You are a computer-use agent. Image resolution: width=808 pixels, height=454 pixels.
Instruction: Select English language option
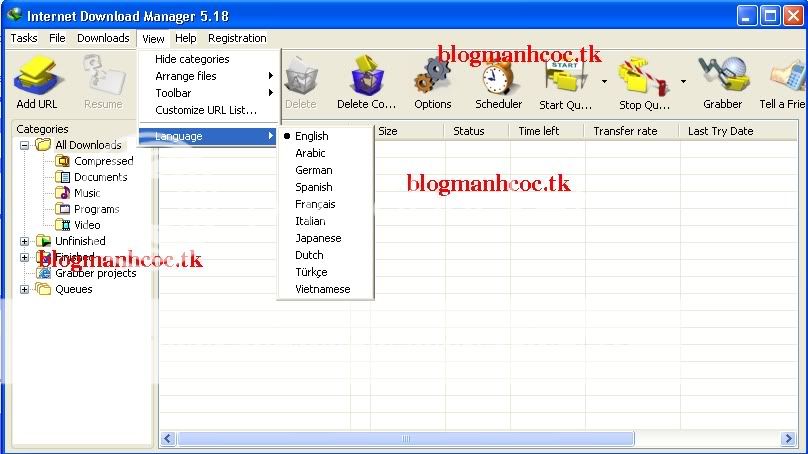click(325, 136)
